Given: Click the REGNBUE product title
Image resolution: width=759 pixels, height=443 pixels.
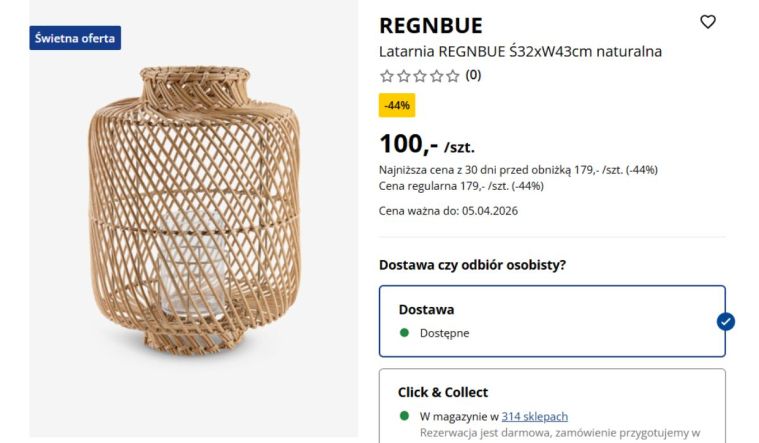Looking at the screenshot, I should [431, 25].
